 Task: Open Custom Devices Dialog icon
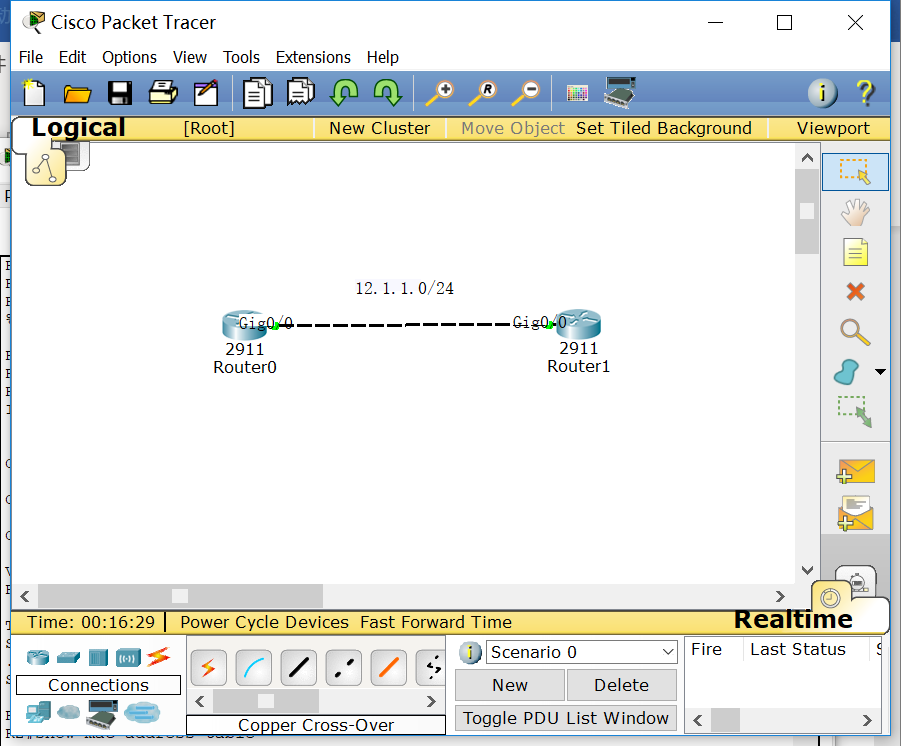(620, 92)
